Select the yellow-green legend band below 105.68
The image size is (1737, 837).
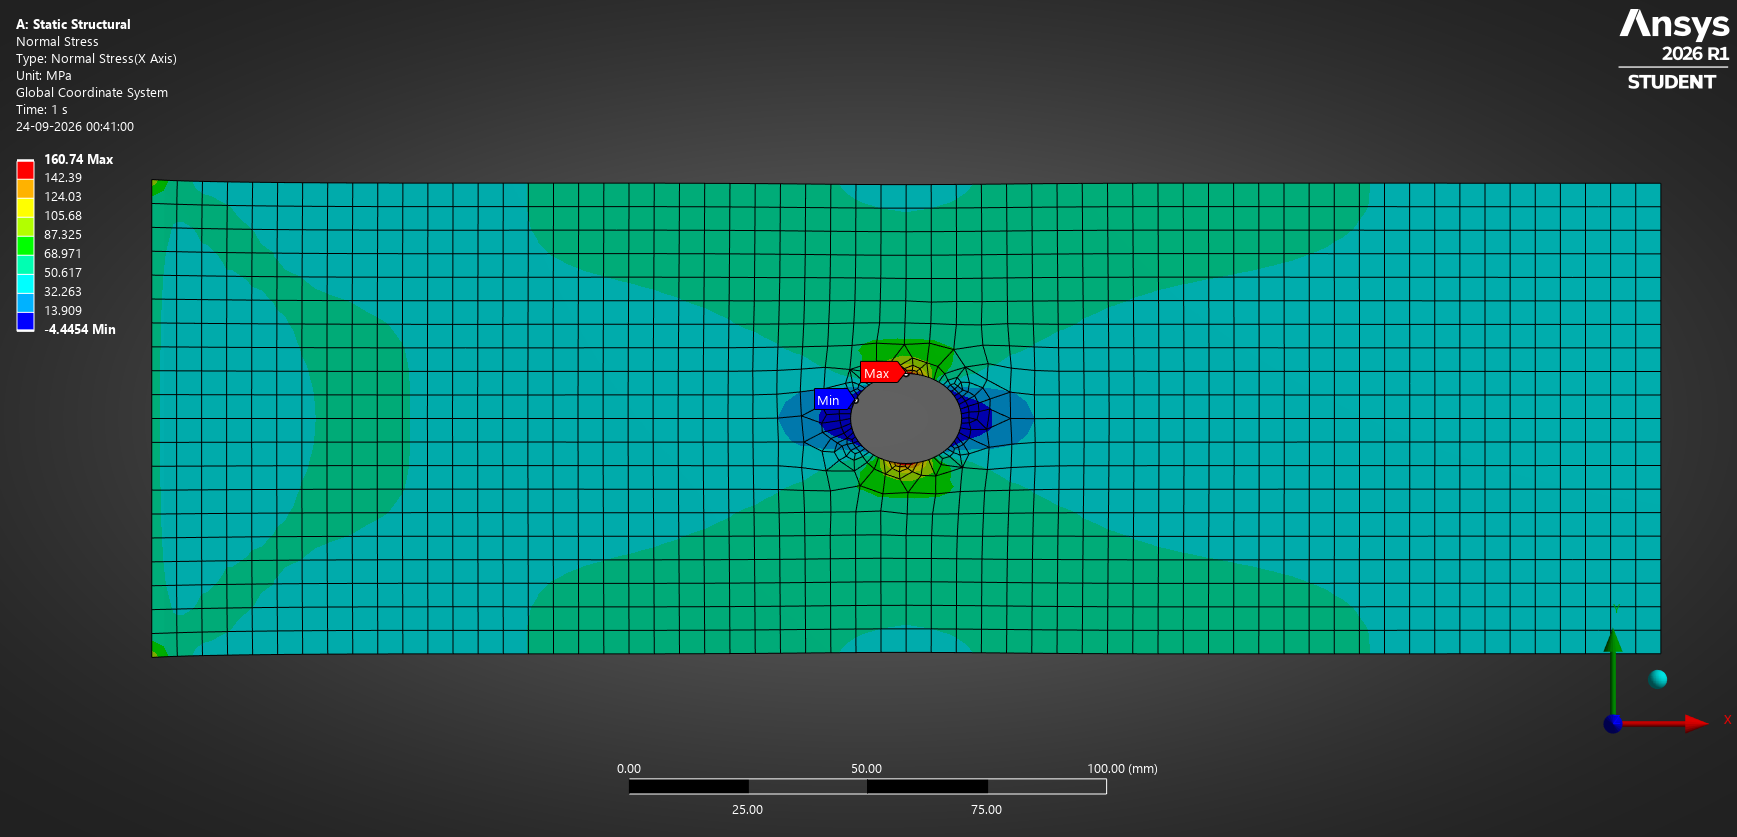tap(25, 226)
